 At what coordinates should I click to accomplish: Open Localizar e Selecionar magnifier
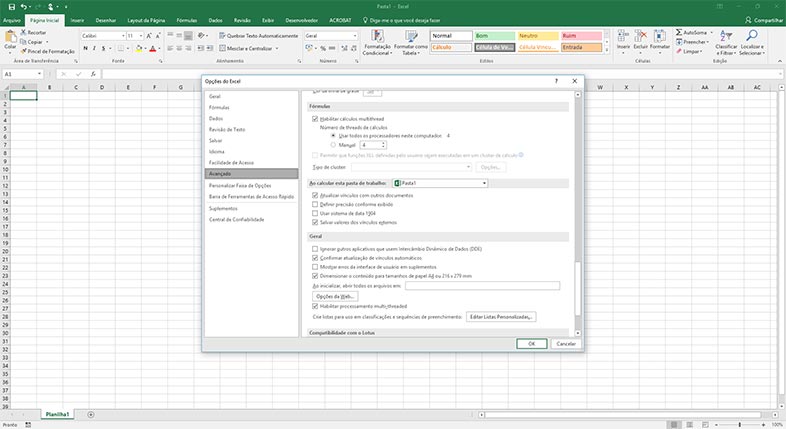tap(751, 42)
